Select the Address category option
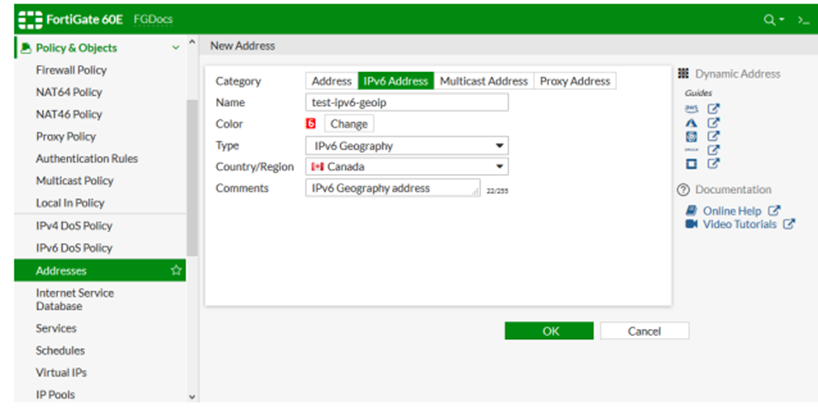This screenshot has height=419, width=818. point(331,81)
